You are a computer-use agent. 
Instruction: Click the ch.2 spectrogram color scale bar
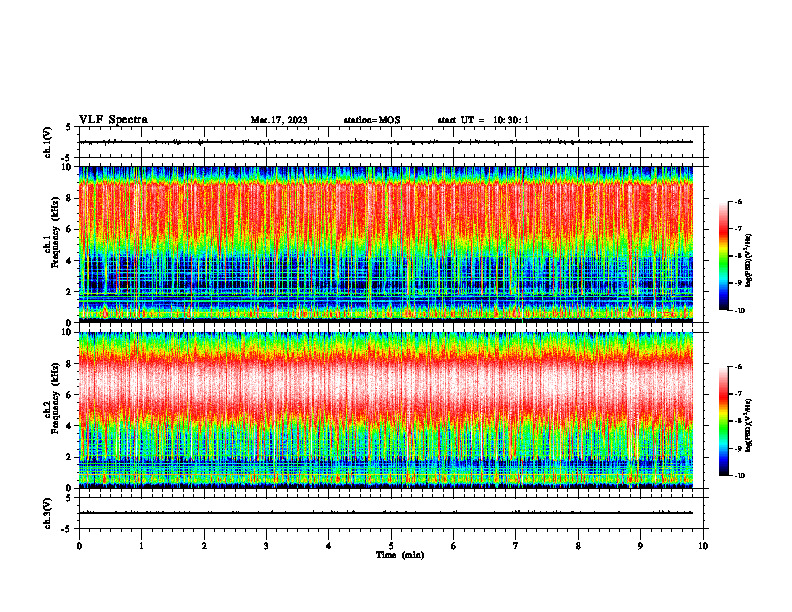724,421
